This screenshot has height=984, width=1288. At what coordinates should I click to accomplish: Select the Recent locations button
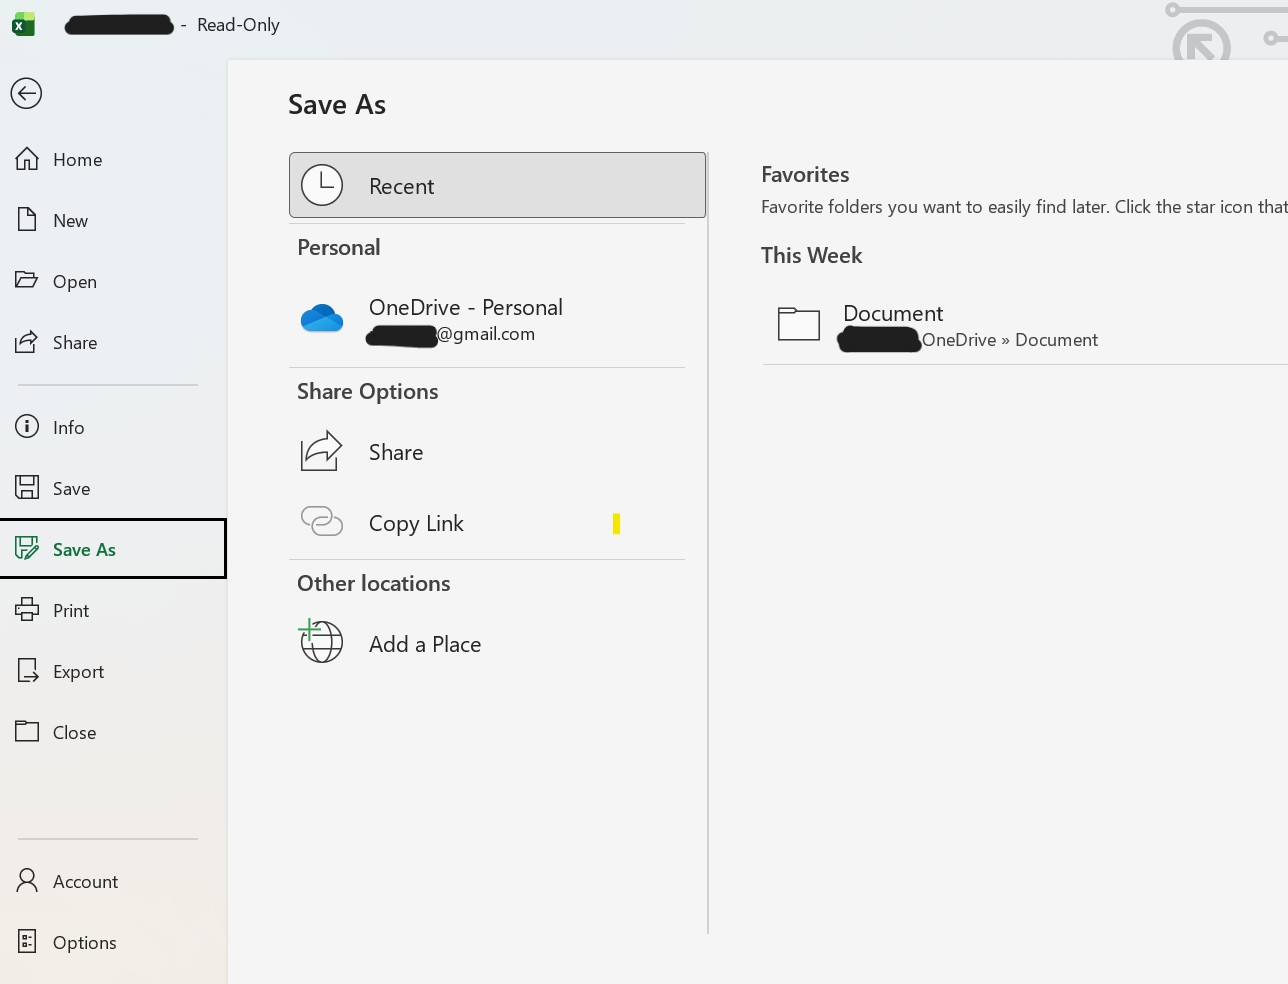click(x=497, y=185)
